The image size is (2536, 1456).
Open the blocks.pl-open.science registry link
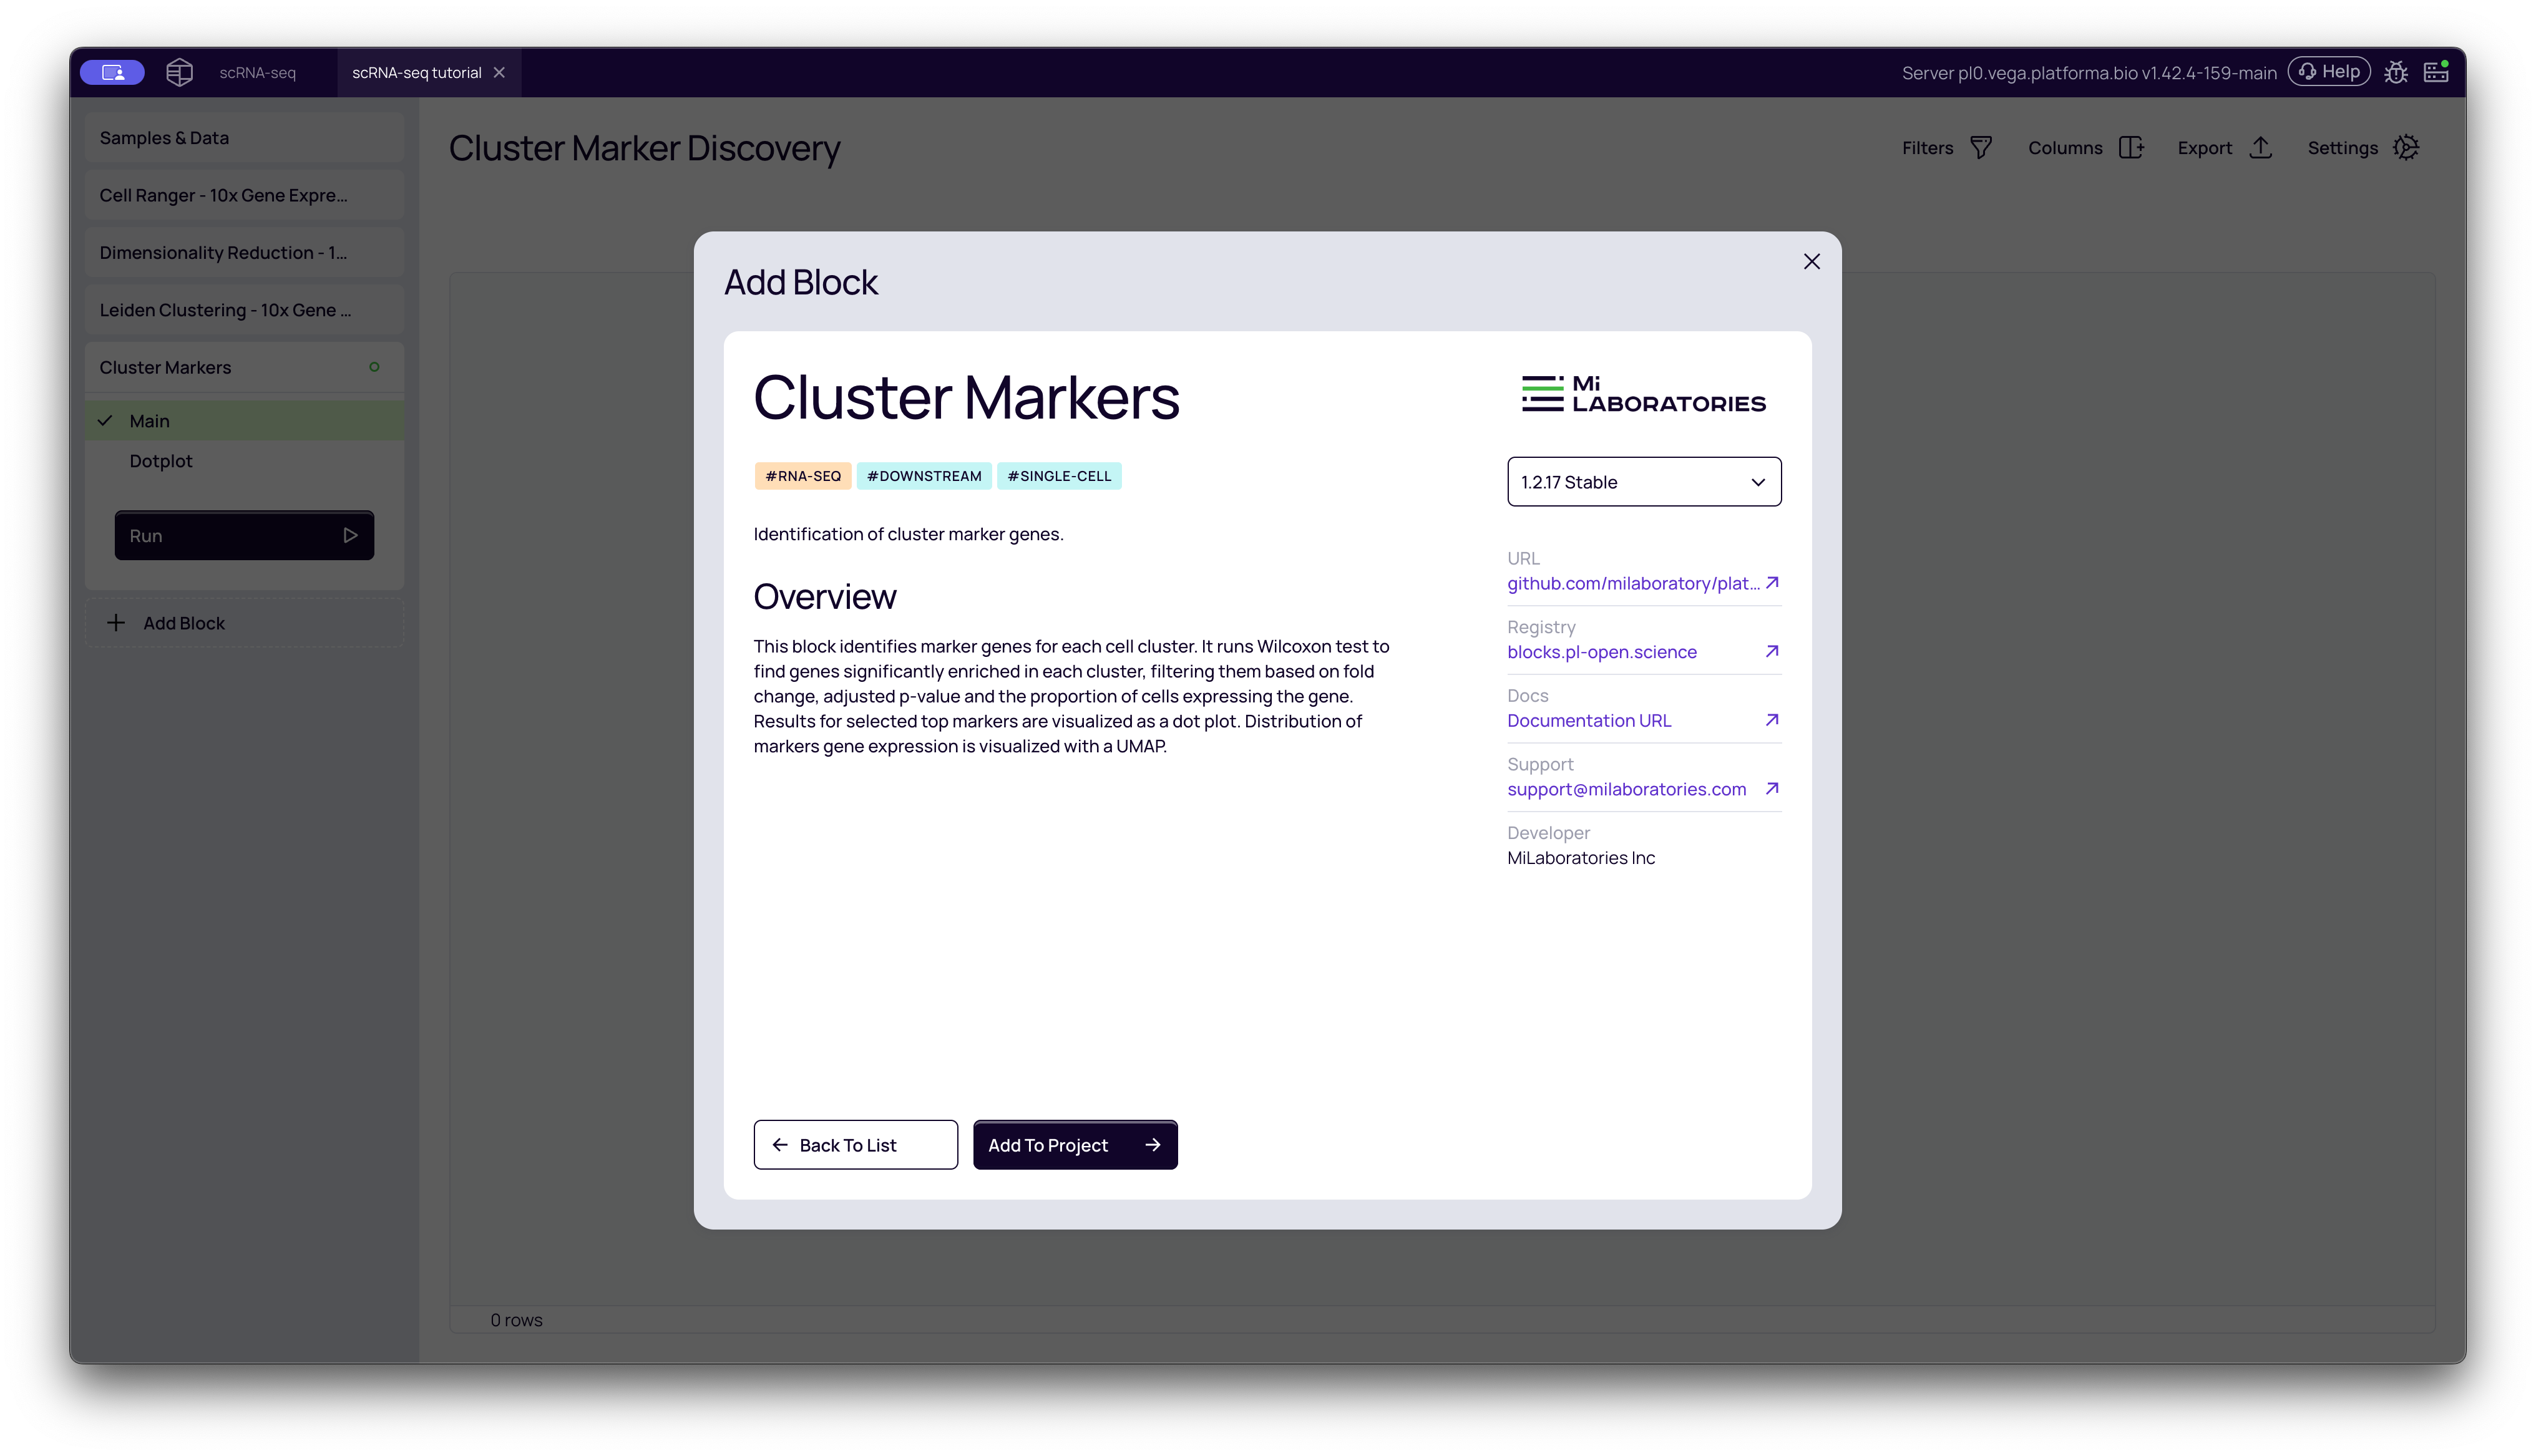pos(1601,651)
